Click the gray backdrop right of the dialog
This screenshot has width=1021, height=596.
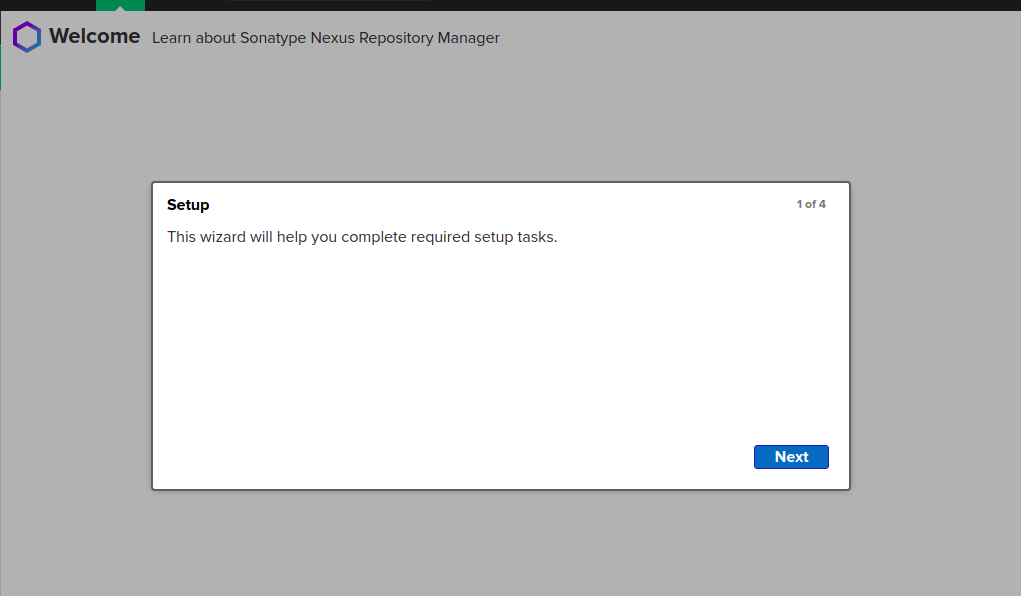click(936, 335)
